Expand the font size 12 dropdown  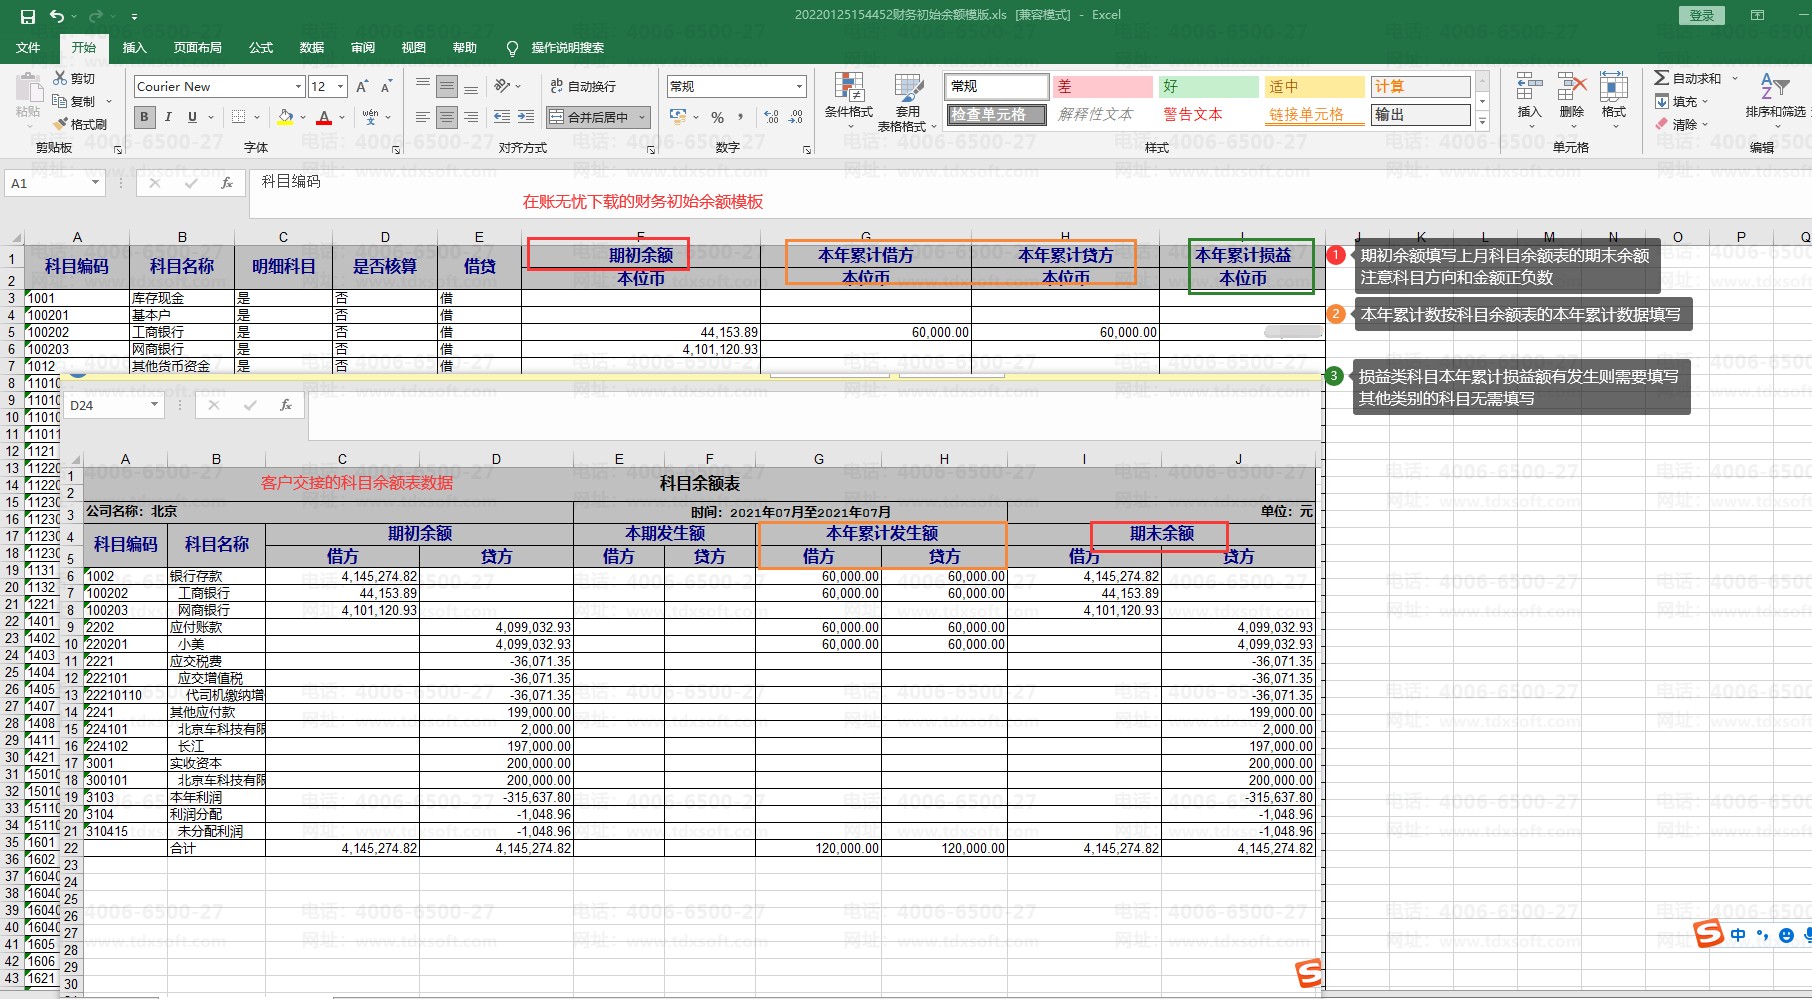pyautogui.click(x=340, y=87)
